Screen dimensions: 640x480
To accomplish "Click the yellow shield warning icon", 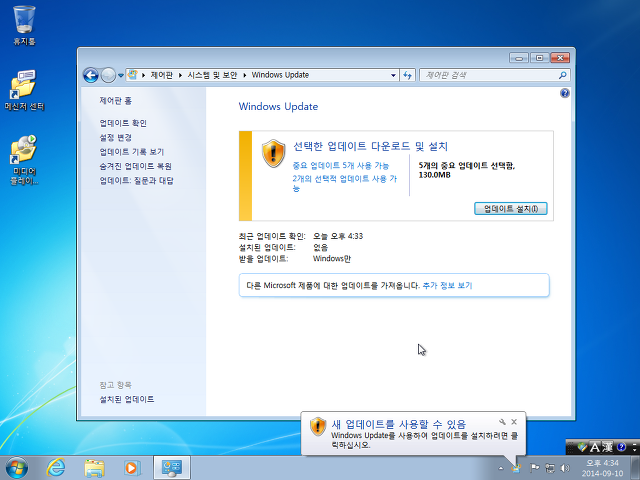I will pyautogui.click(x=273, y=153).
